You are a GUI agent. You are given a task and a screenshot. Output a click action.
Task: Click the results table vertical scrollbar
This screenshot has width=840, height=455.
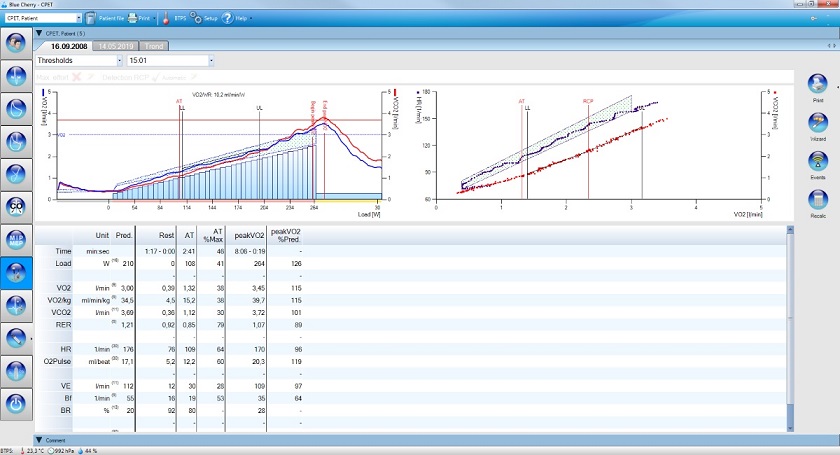(789, 330)
